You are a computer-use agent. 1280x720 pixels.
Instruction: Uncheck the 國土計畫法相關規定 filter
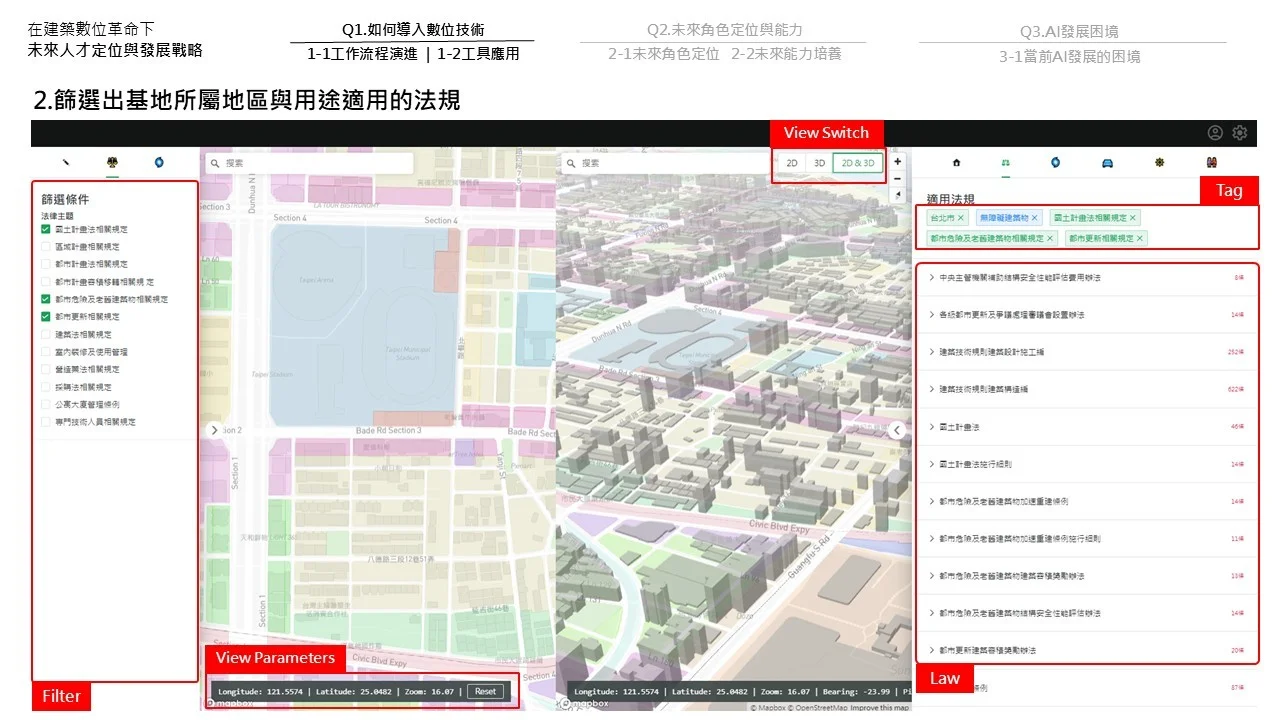coord(44,227)
